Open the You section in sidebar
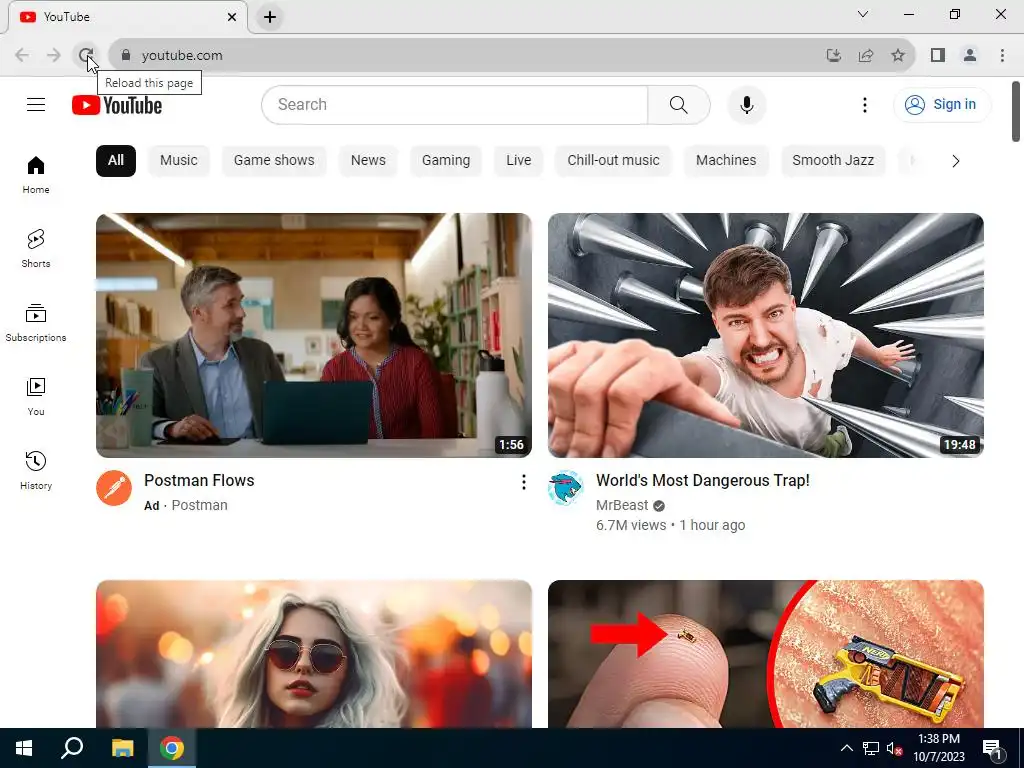 click(x=36, y=396)
